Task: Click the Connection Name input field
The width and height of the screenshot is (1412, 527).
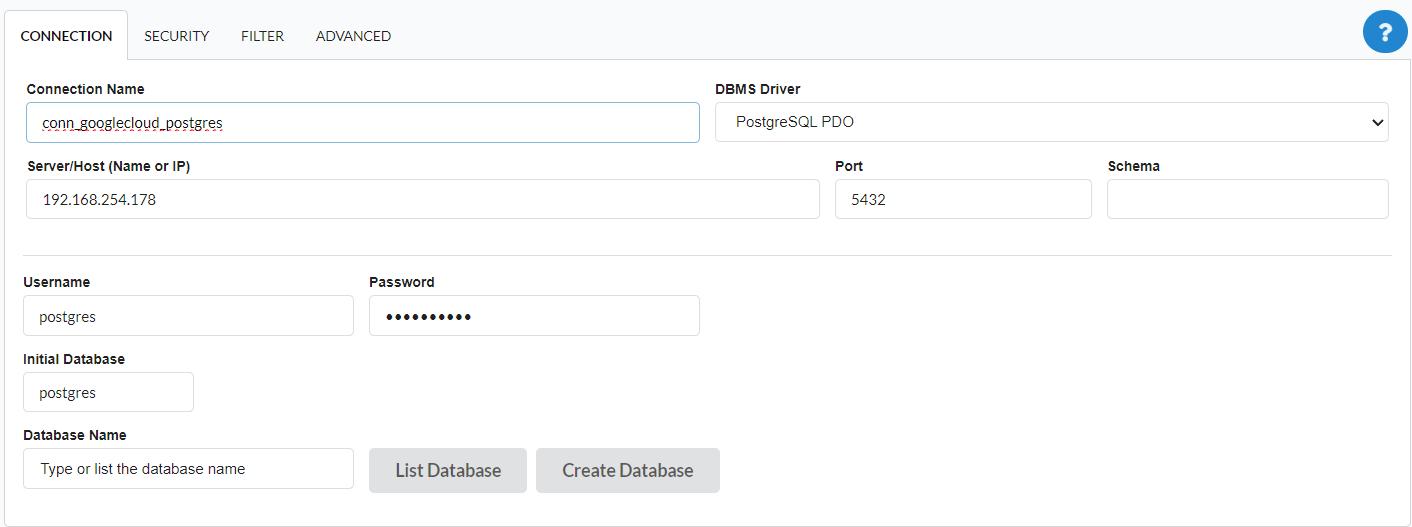Action: (x=363, y=122)
